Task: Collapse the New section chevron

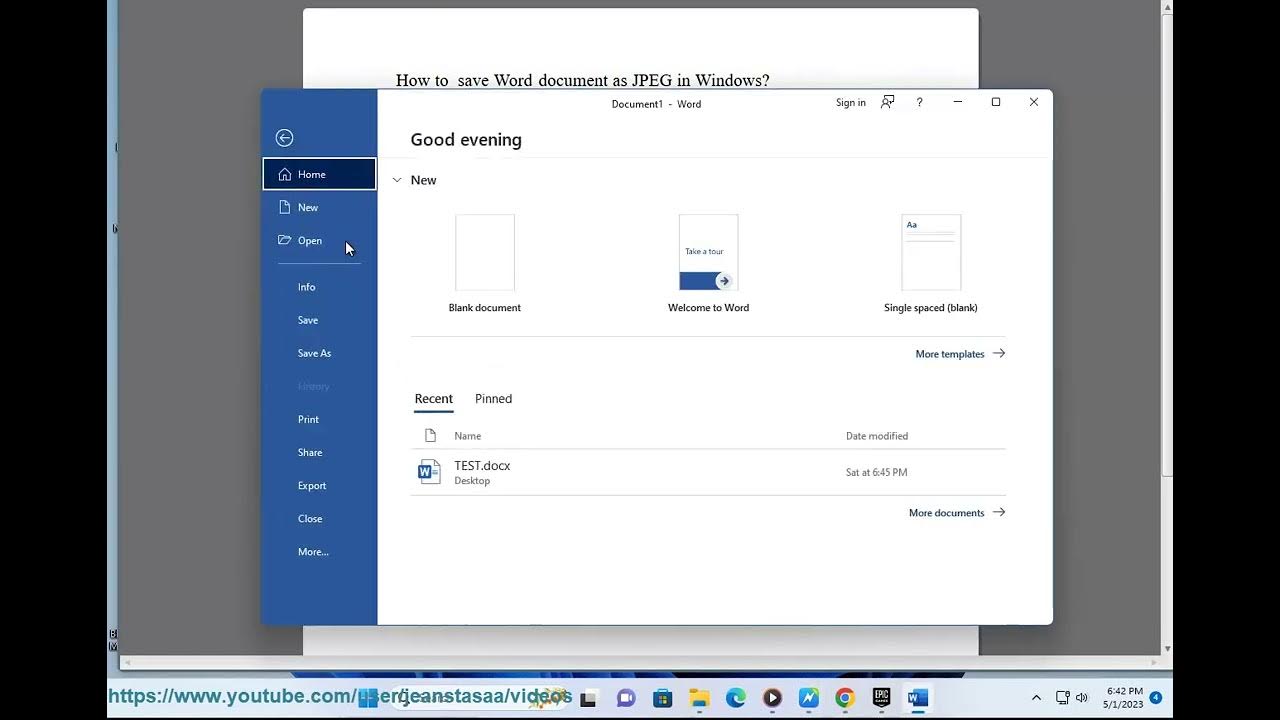Action: (x=397, y=180)
